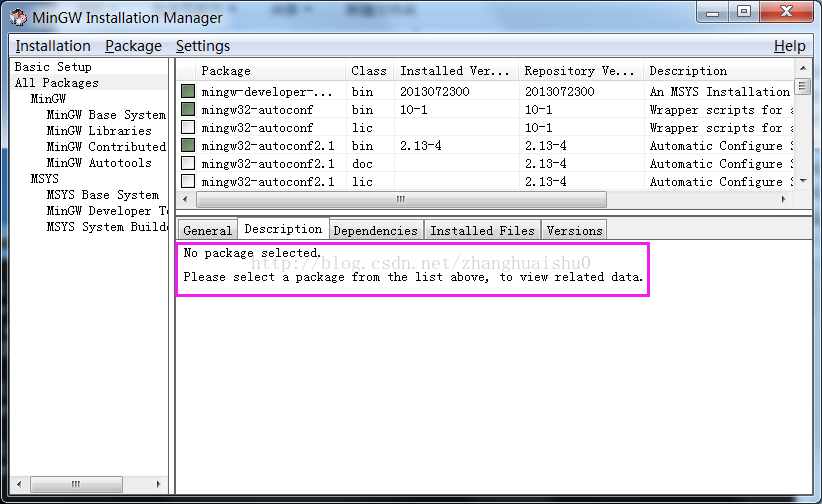Click the package list scroll-down arrow
This screenshot has height=504, width=822.
pyautogui.click(x=803, y=181)
